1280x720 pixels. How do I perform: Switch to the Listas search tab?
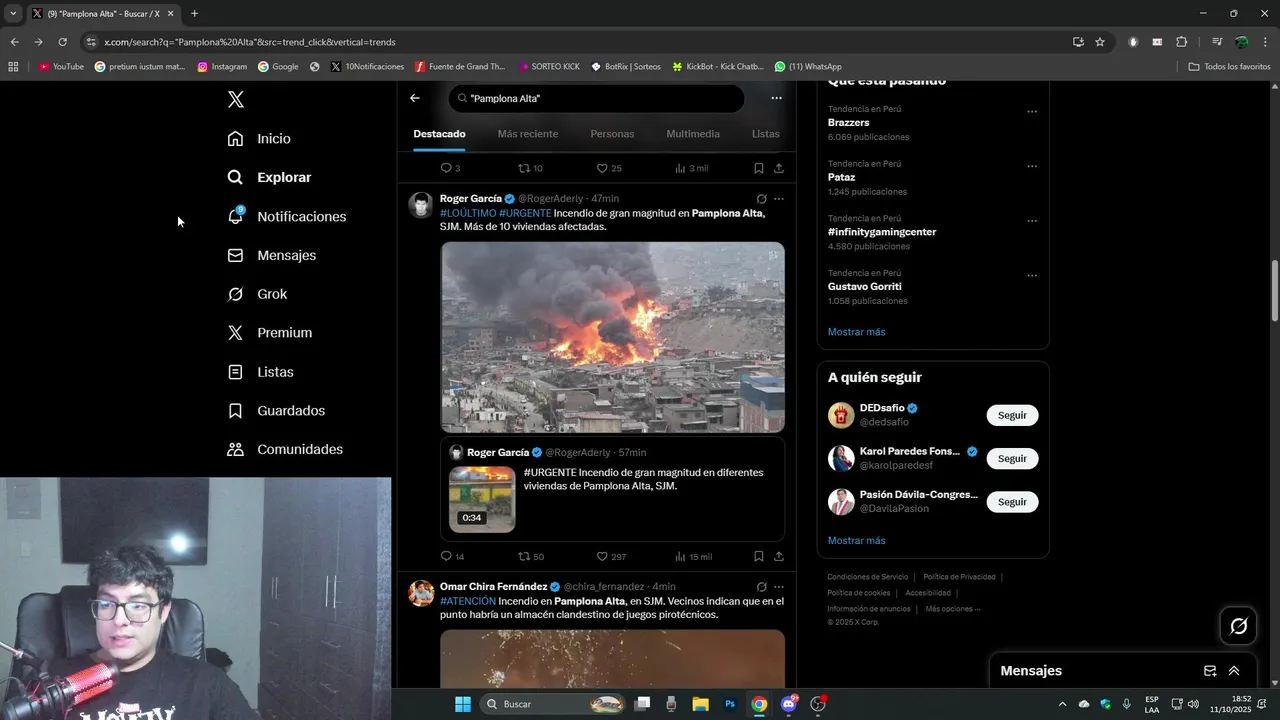pyautogui.click(x=765, y=134)
